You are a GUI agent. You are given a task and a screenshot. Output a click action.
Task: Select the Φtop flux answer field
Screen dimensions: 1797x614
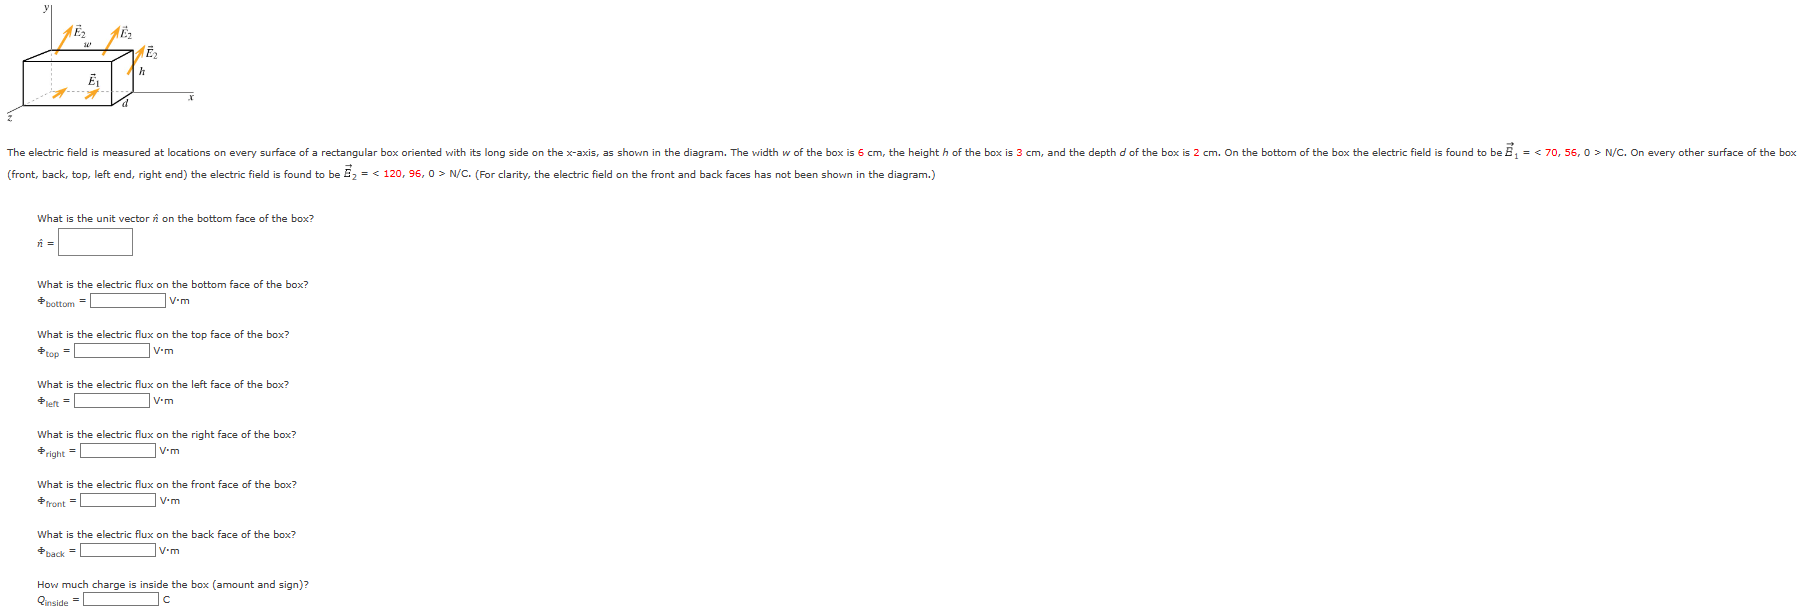point(112,350)
